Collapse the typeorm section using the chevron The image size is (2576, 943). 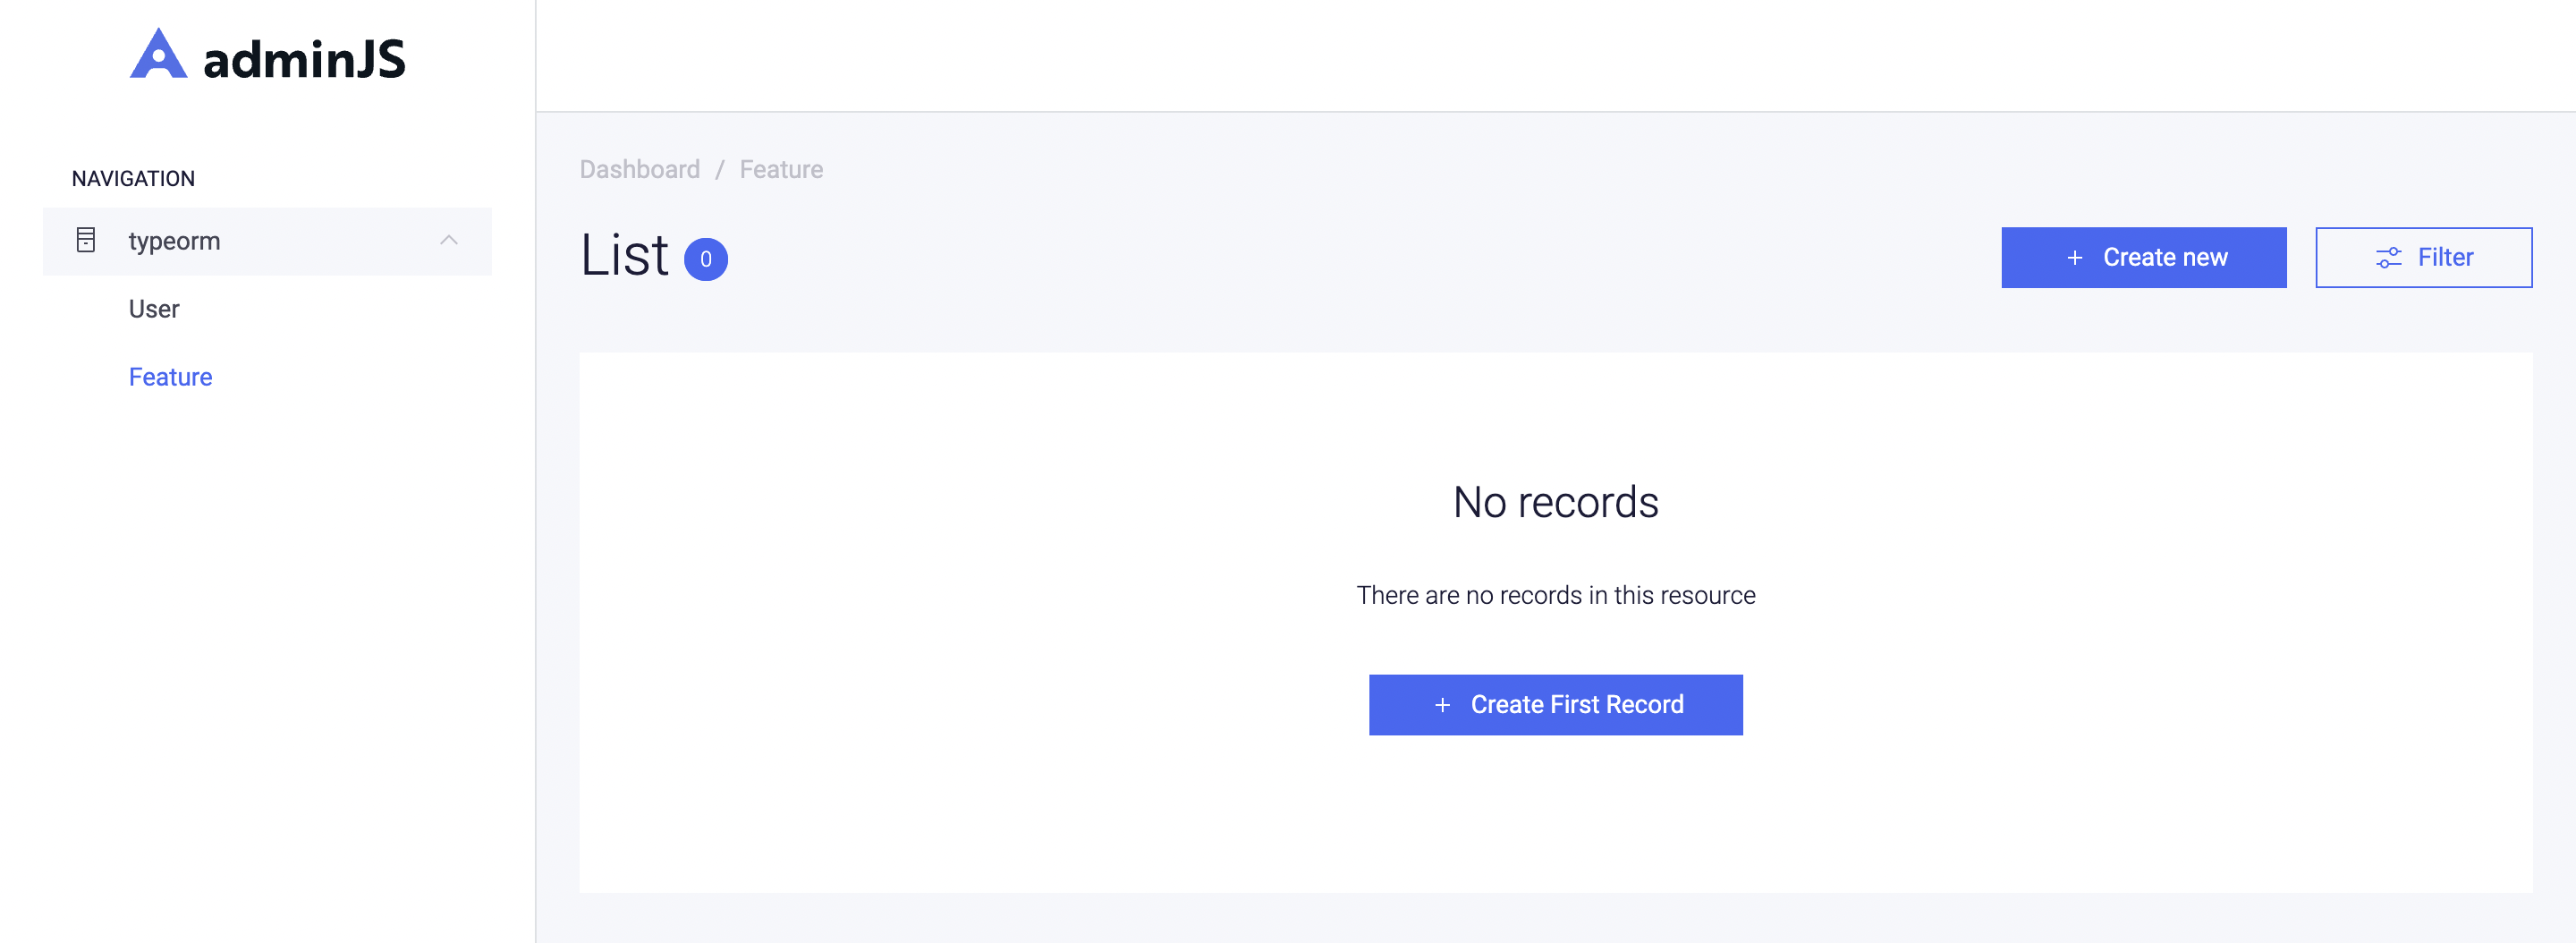tap(449, 240)
